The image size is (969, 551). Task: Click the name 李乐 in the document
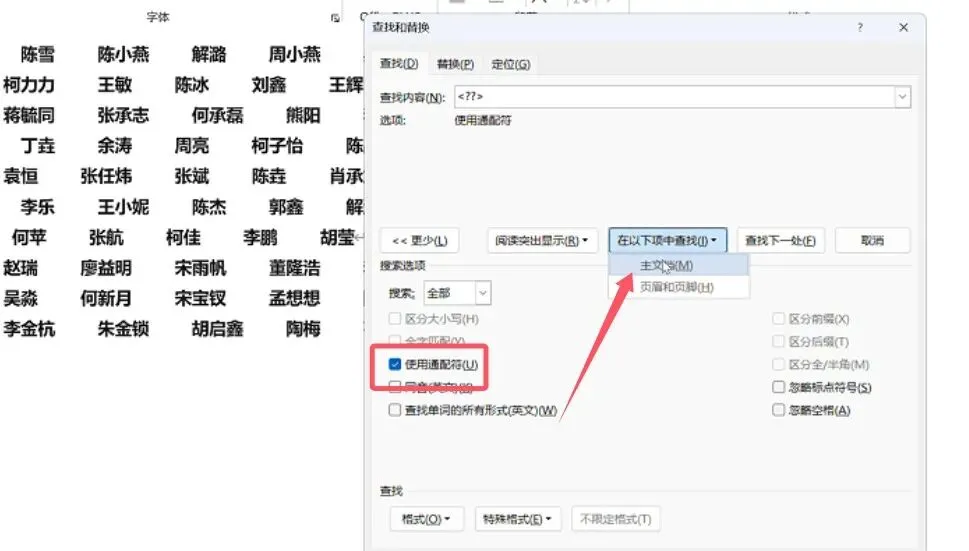(x=38, y=207)
